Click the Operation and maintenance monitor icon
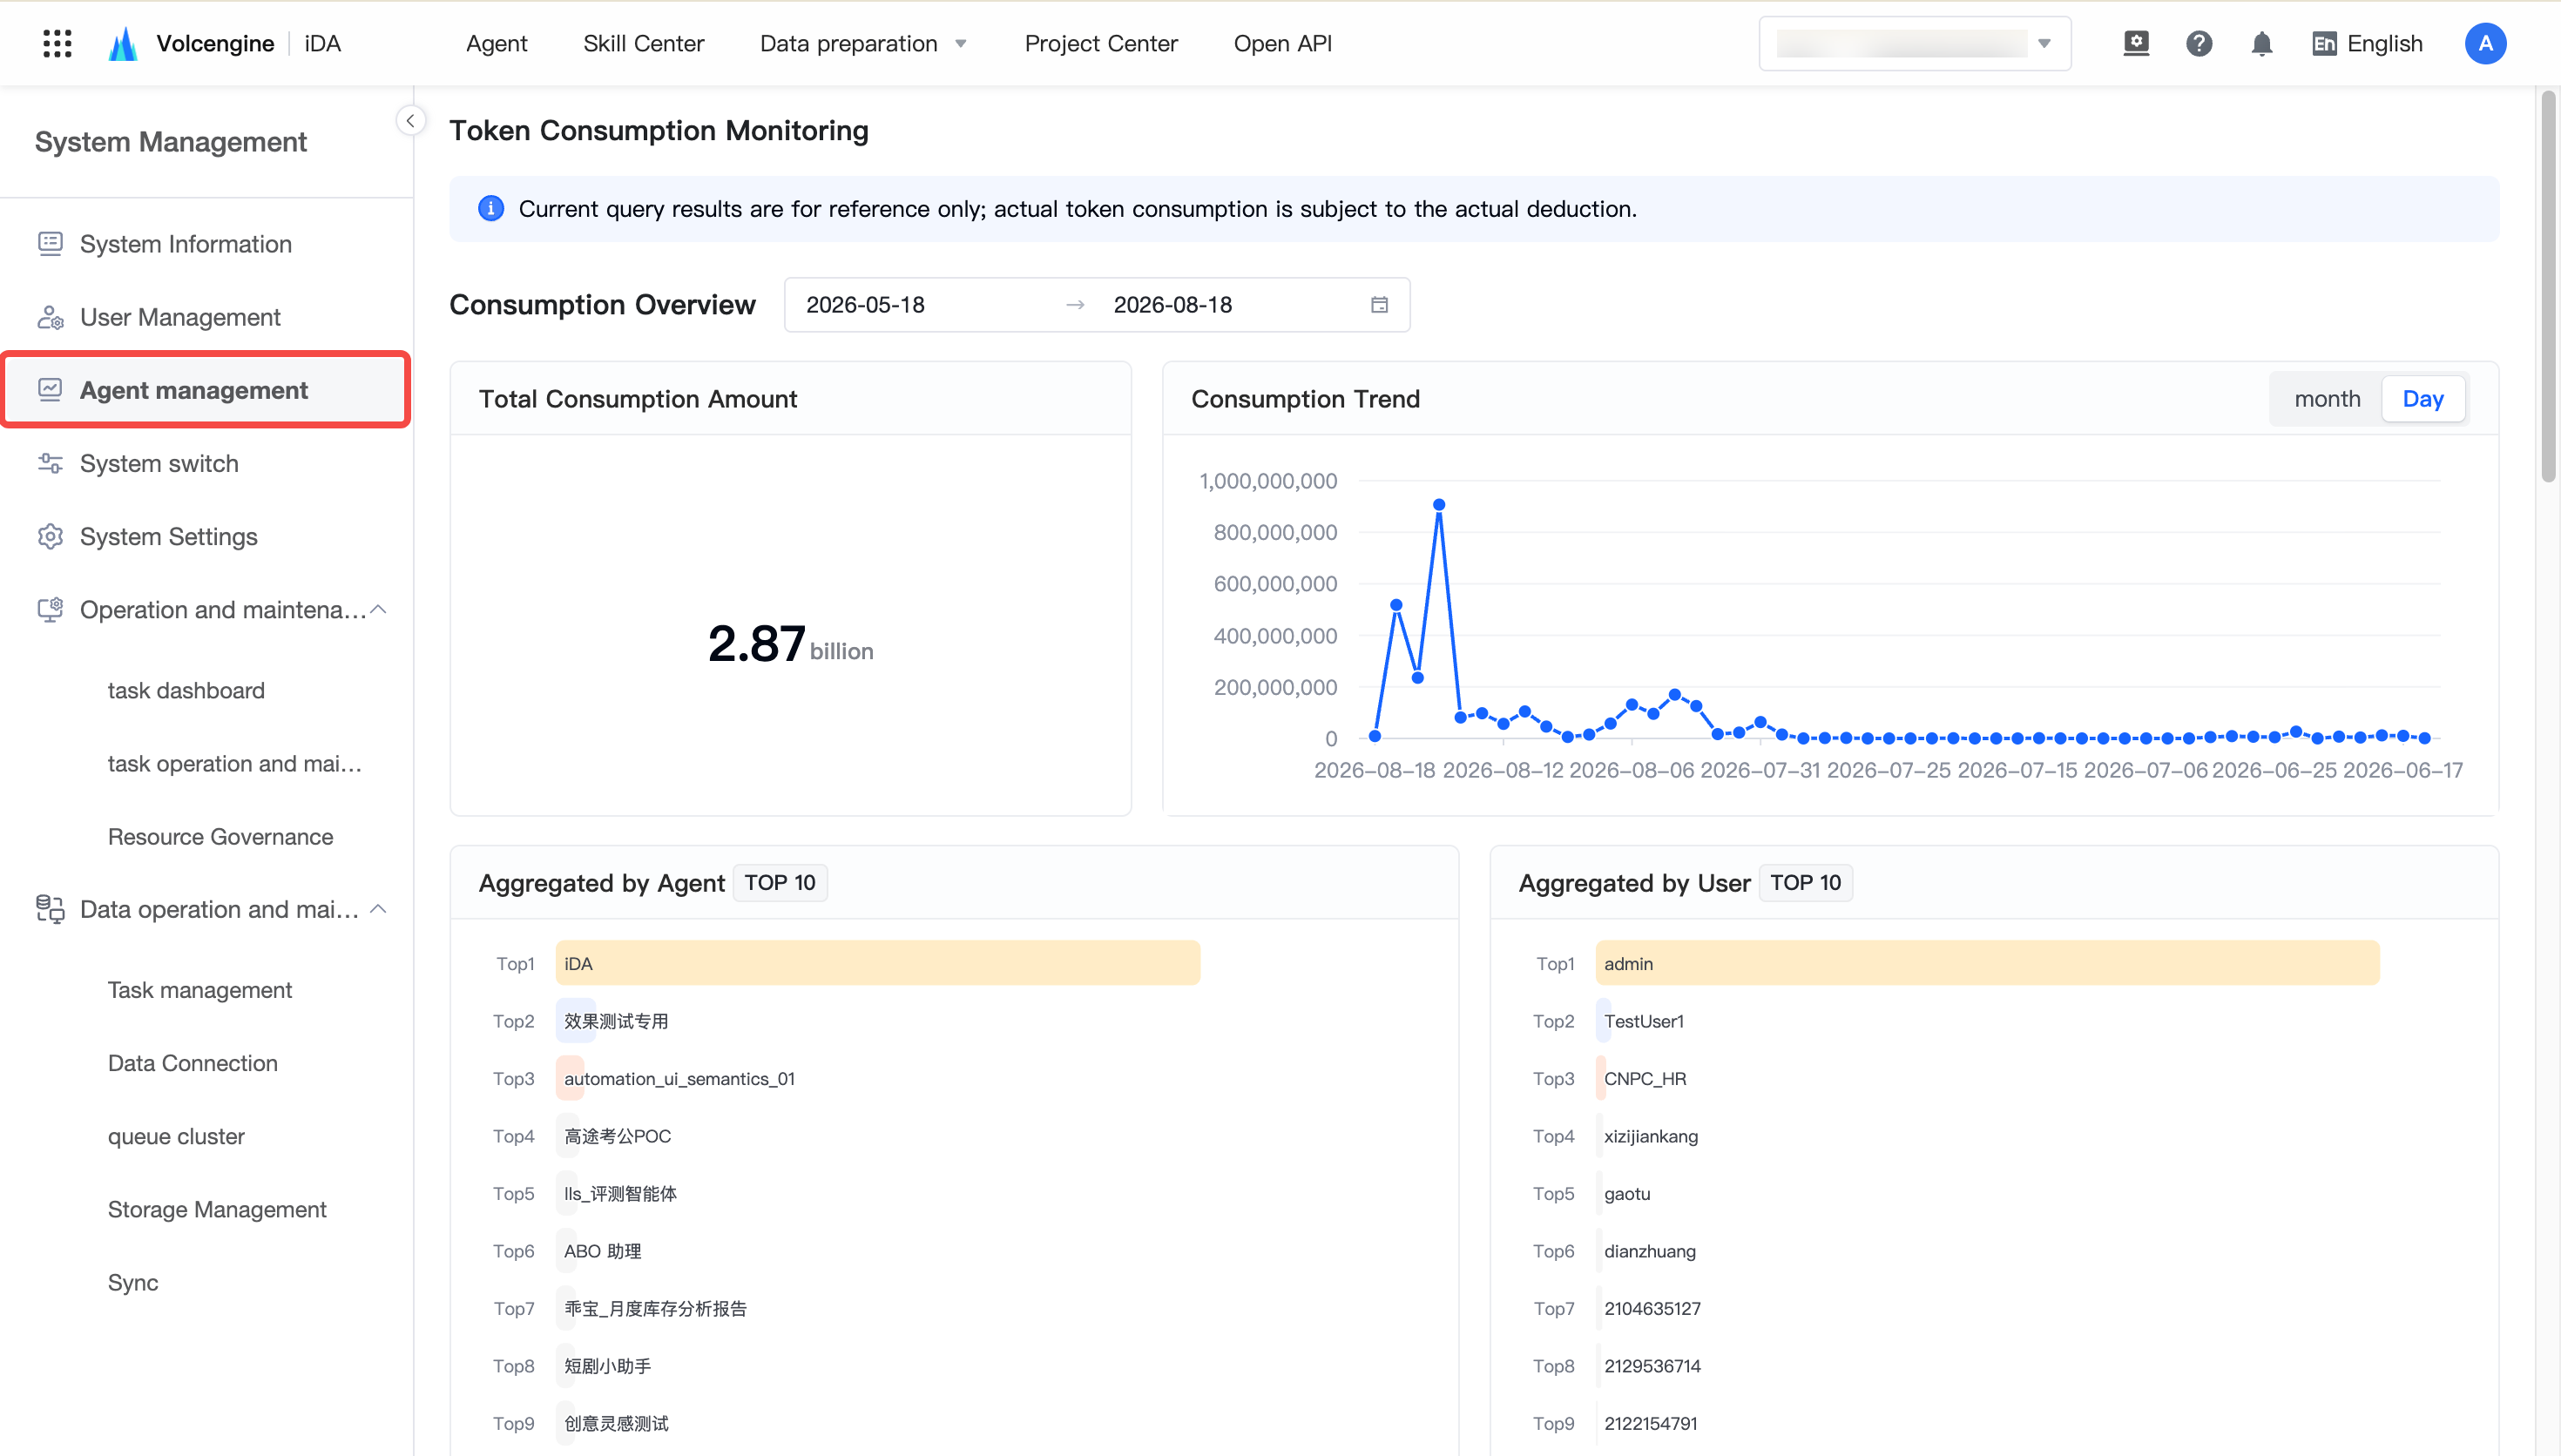This screenshot has height=1456, width=2561. click(x=50, y=609)
